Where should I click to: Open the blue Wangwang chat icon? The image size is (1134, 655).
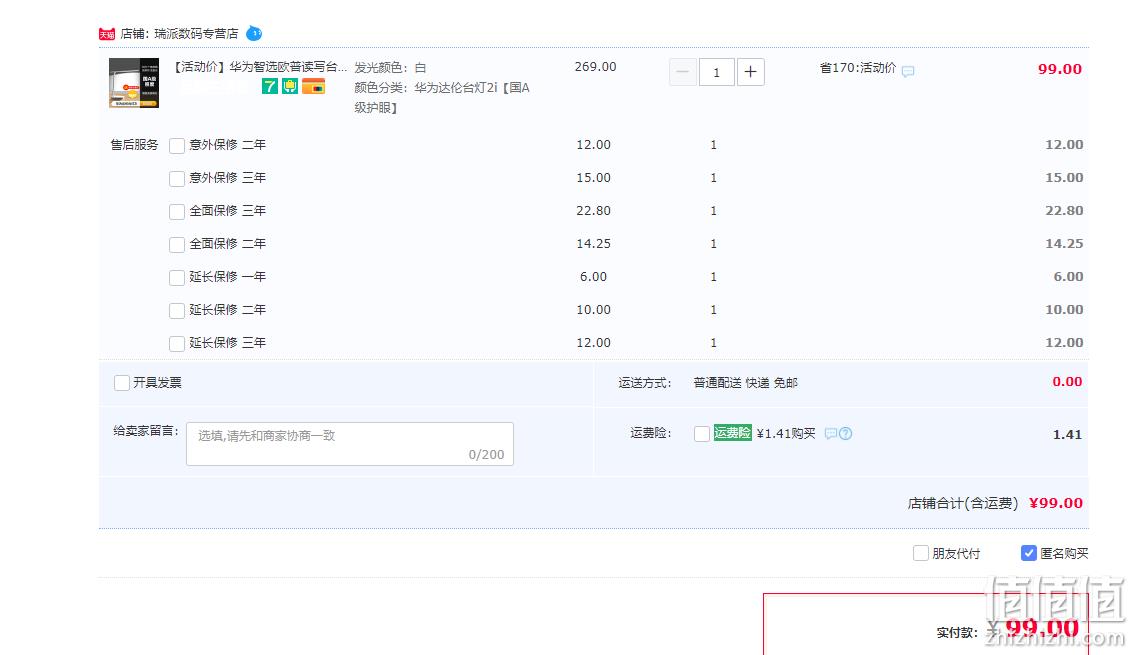pyautogui.click(x=254, y=33)
